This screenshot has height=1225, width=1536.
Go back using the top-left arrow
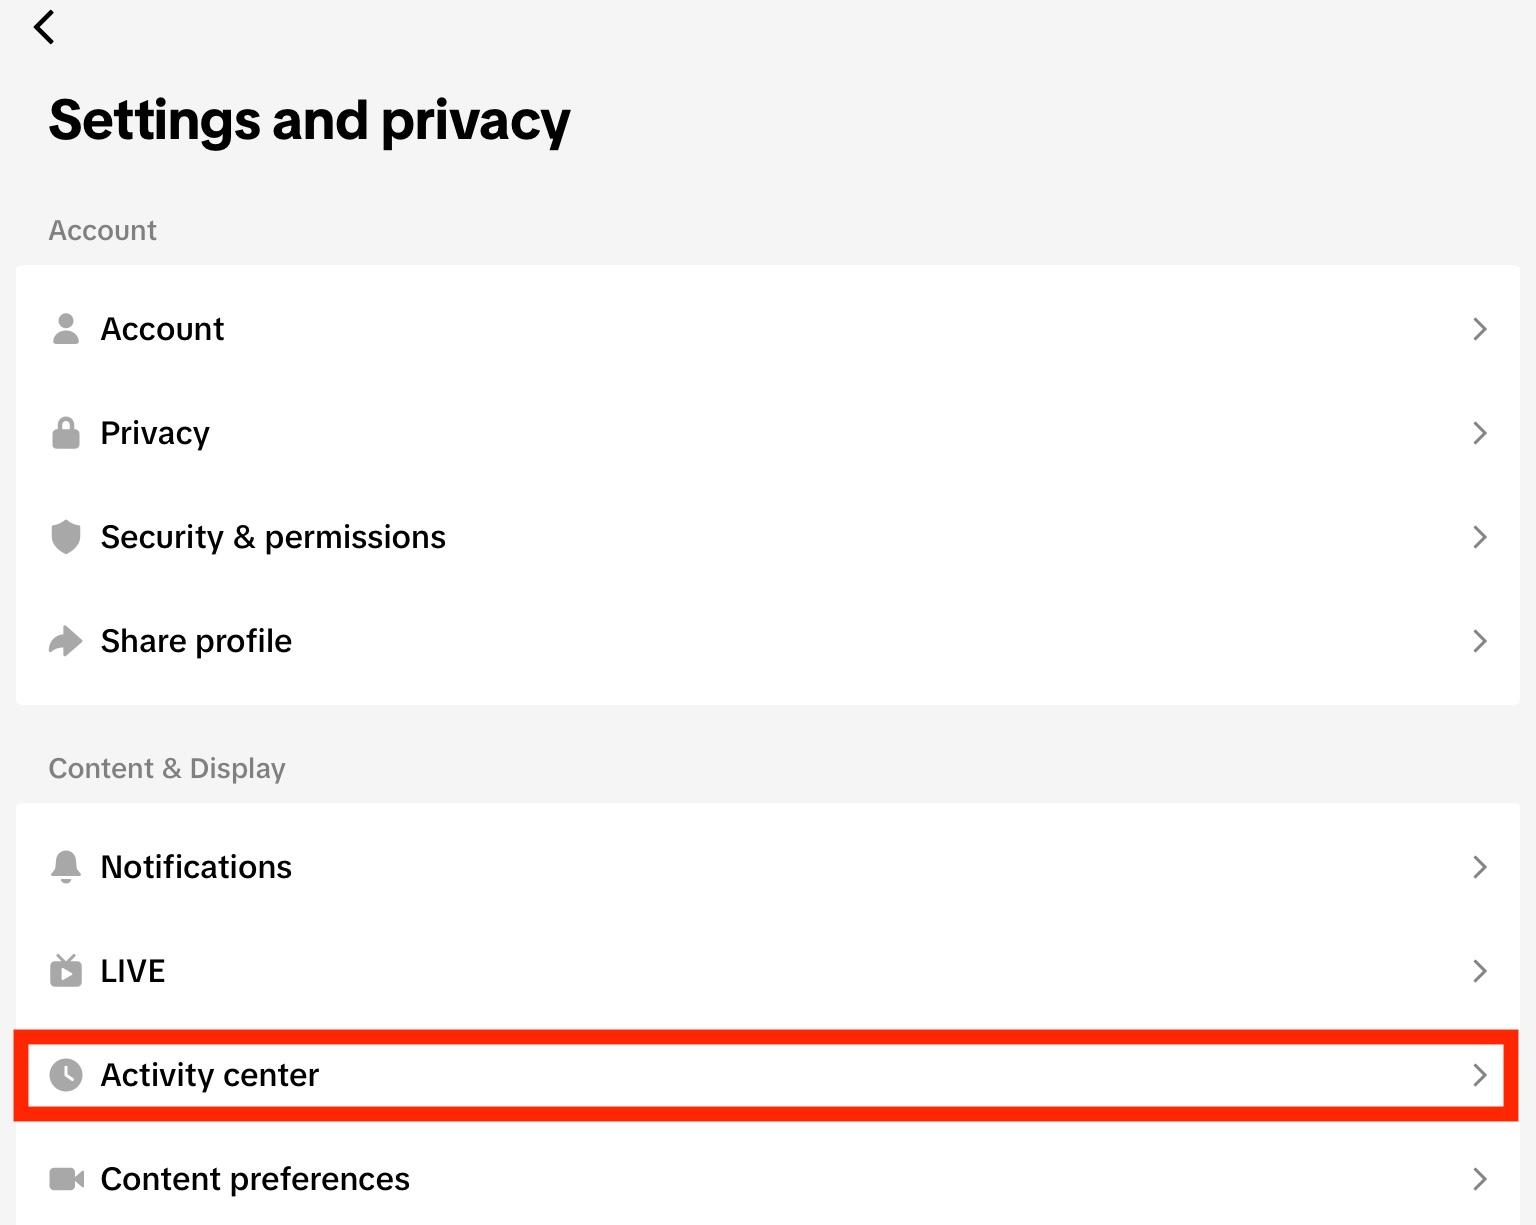[x=44, y=27]
